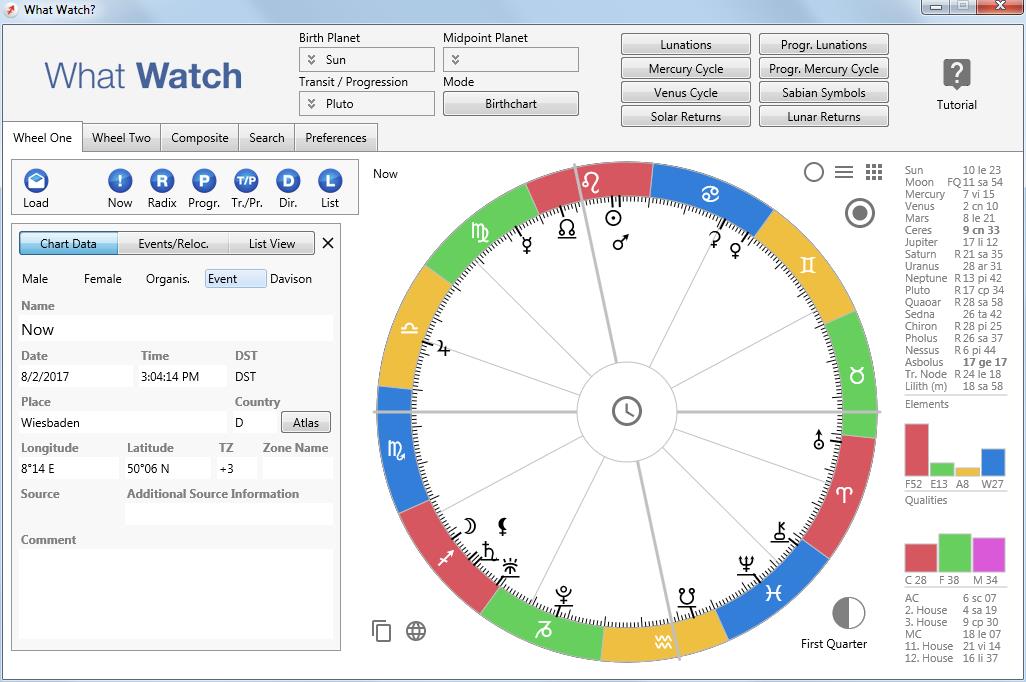Viewport: 1026px width, 682px height.
Task: Click the Now chart icon
Action: (x=120, y=181)
